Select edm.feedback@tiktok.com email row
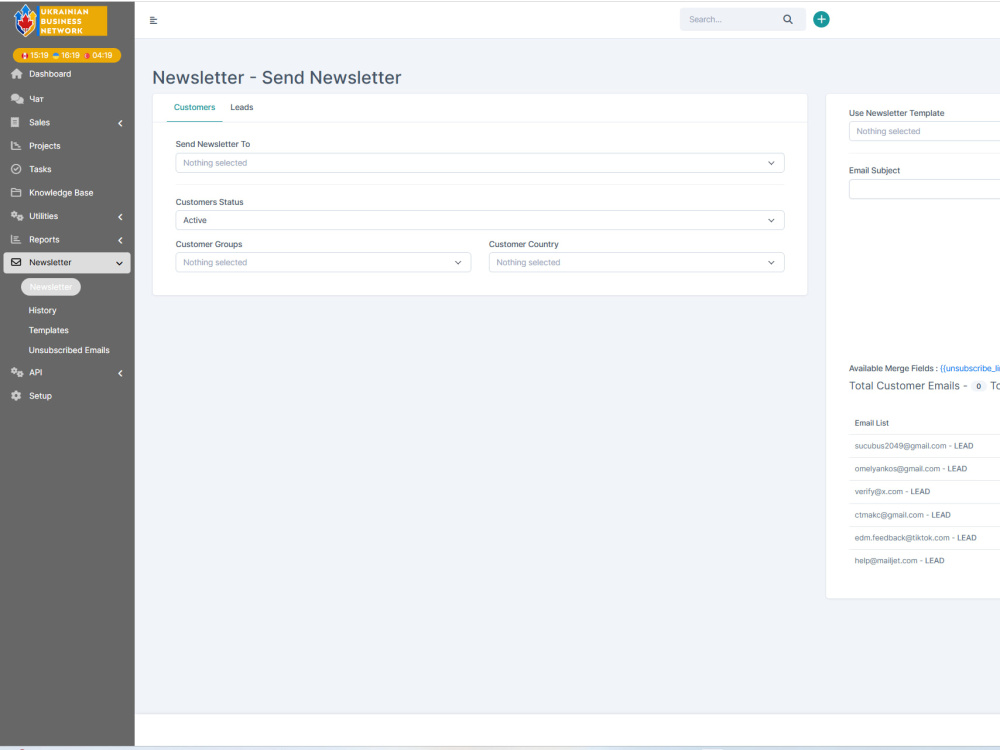This screenshot has width=1000, height=750. [x=925, y=538]
